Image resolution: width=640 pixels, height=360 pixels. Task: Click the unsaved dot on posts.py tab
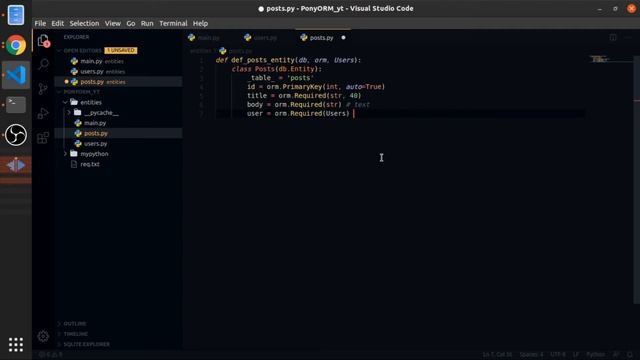(x=343, y=38)
